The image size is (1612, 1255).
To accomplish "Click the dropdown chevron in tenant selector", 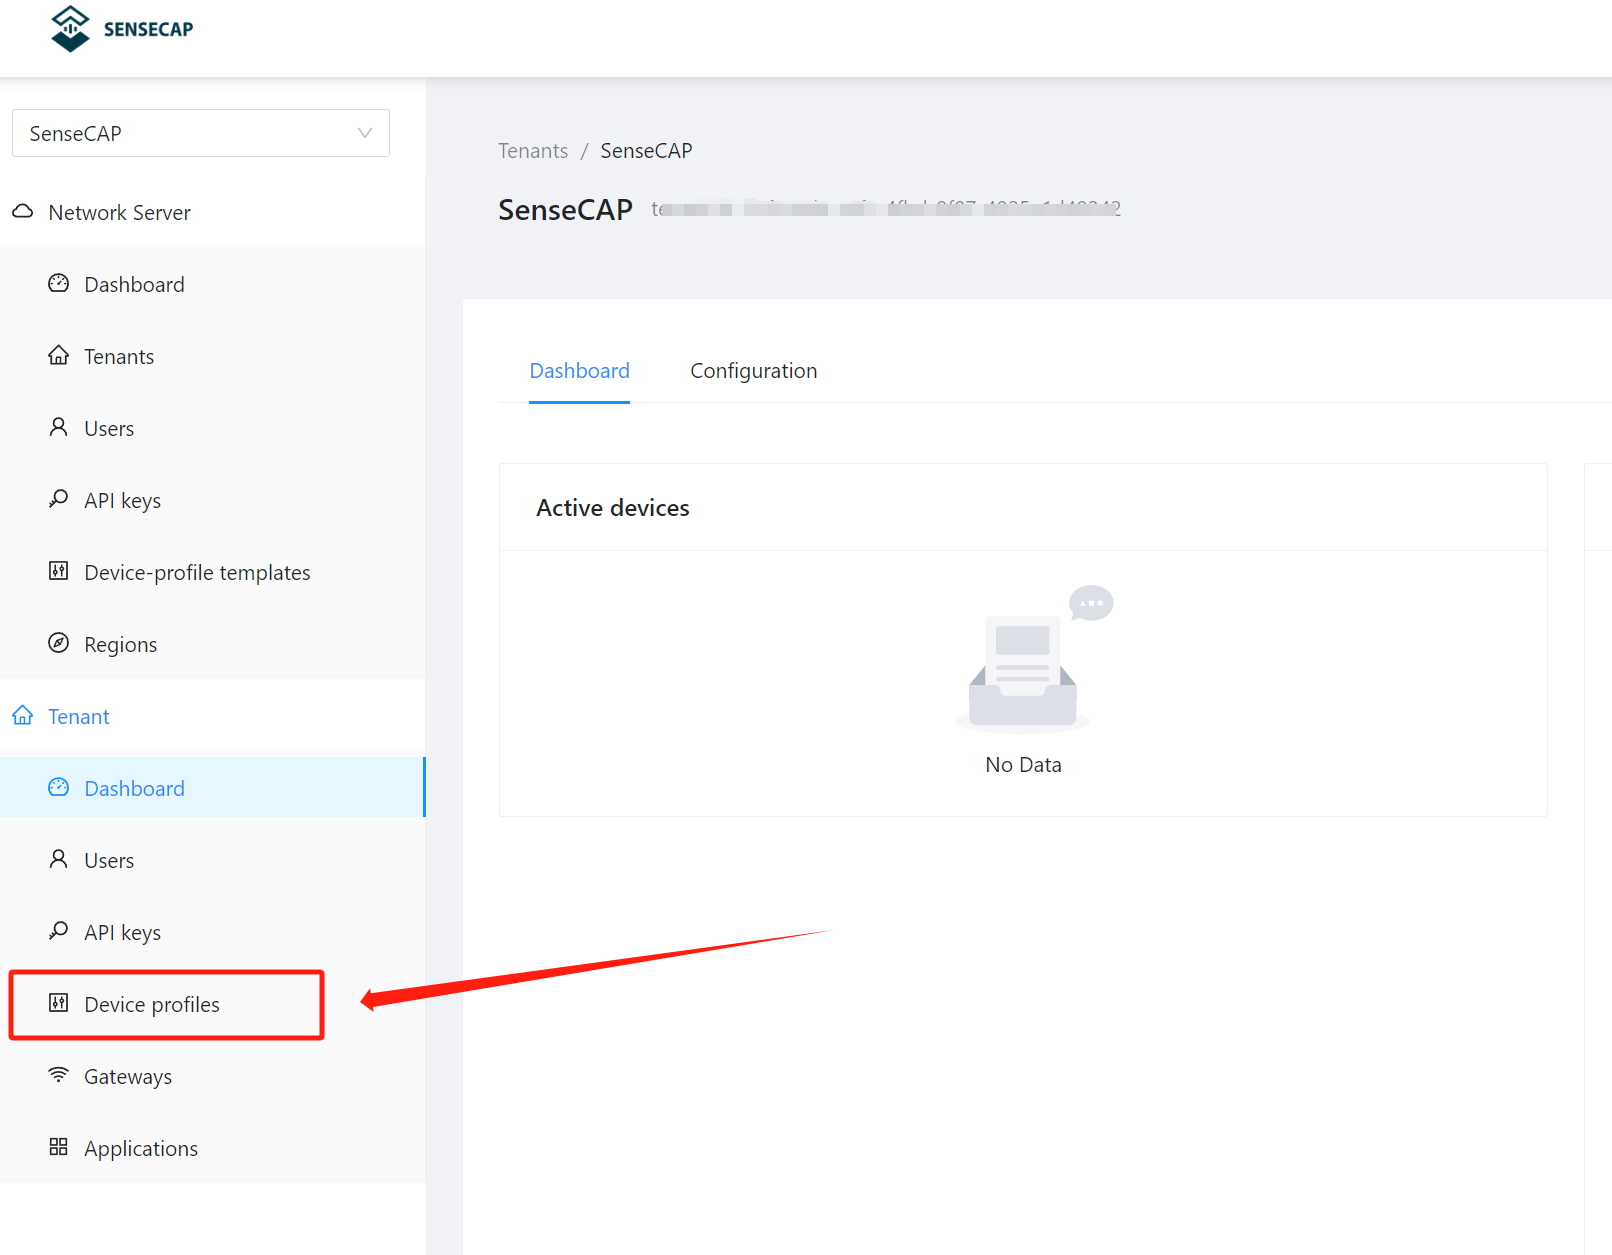I will coord(365,133).
